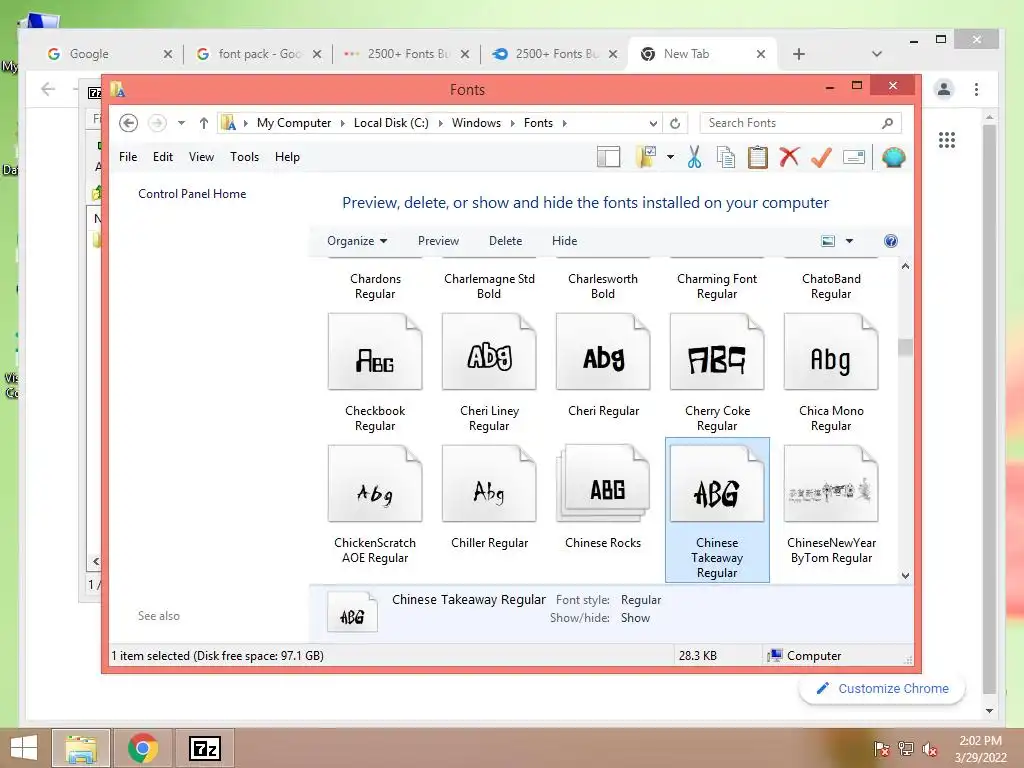Click Charlemagne Std Bold label

click(x=489, y=286)
